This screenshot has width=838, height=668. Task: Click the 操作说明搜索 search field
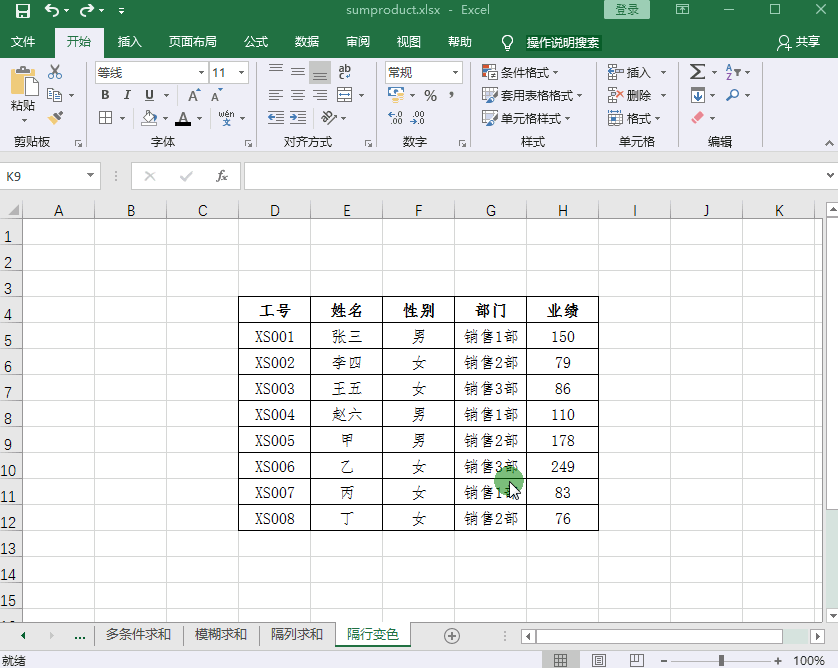click(563, 43)
